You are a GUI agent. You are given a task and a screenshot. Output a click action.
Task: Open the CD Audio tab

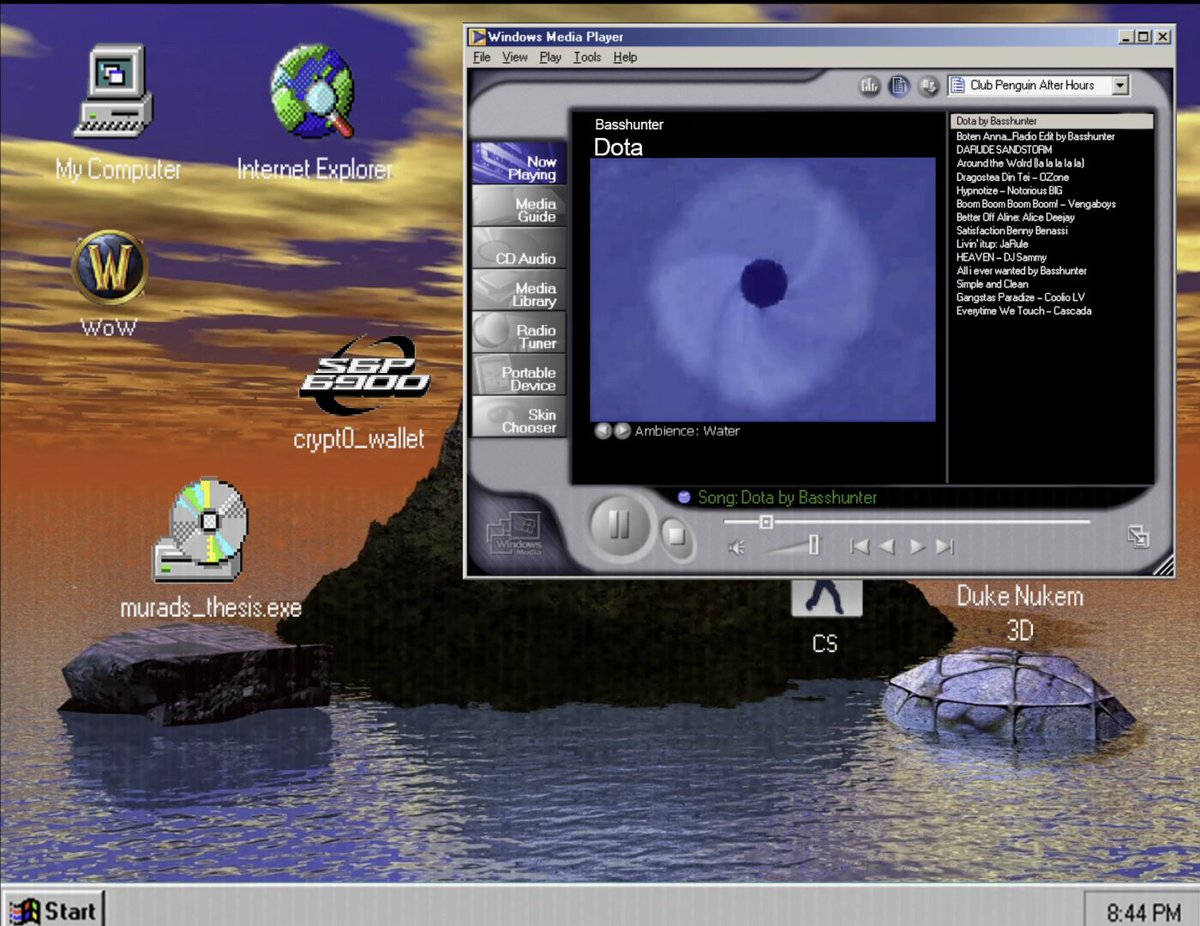coord(519,248)
